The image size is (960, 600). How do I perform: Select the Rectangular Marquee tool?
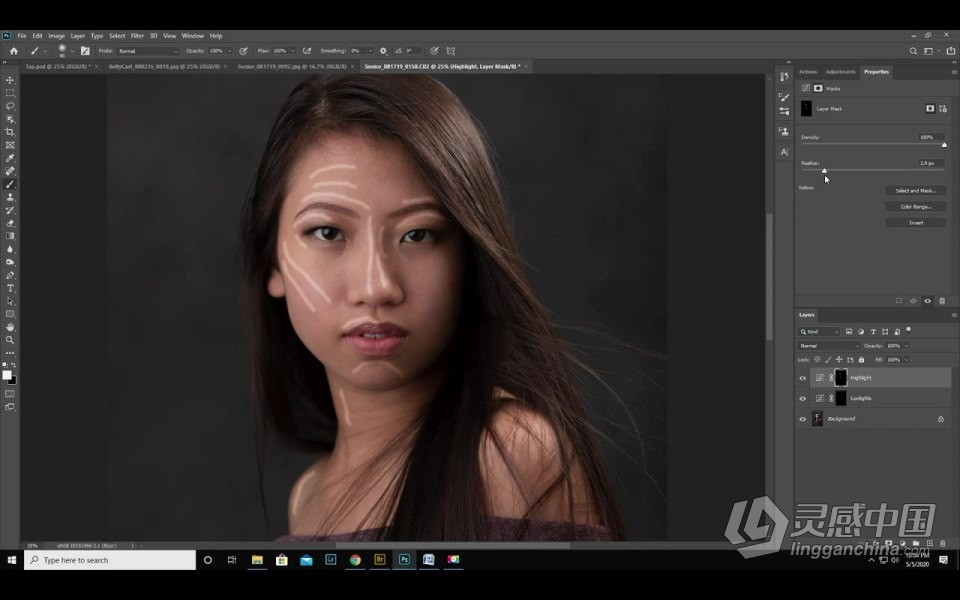10,93
